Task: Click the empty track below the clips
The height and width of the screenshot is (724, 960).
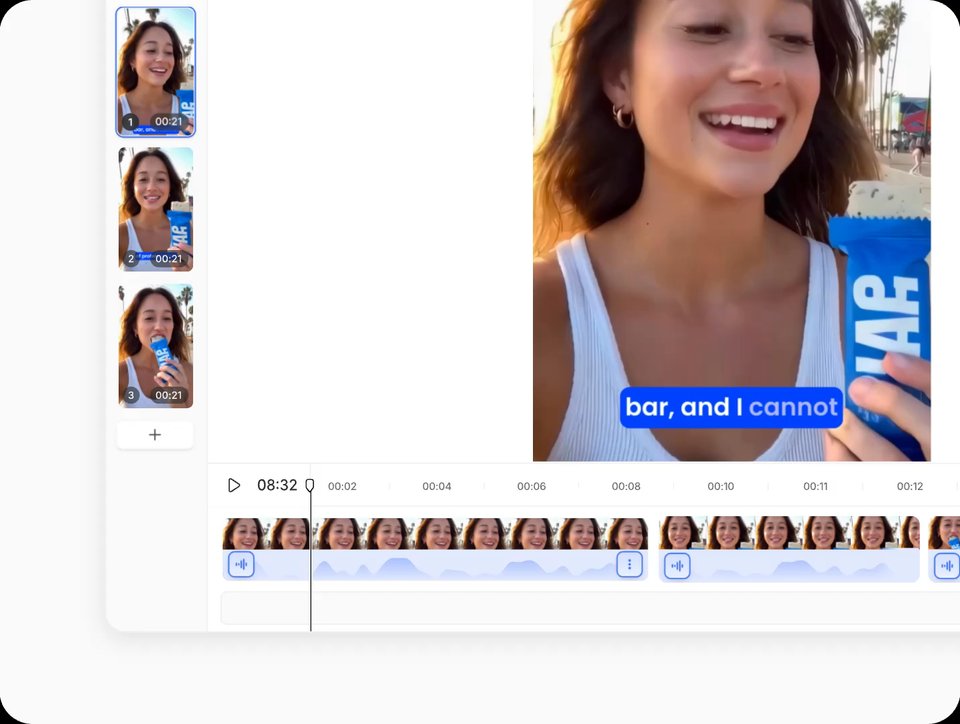Action: 588,608
